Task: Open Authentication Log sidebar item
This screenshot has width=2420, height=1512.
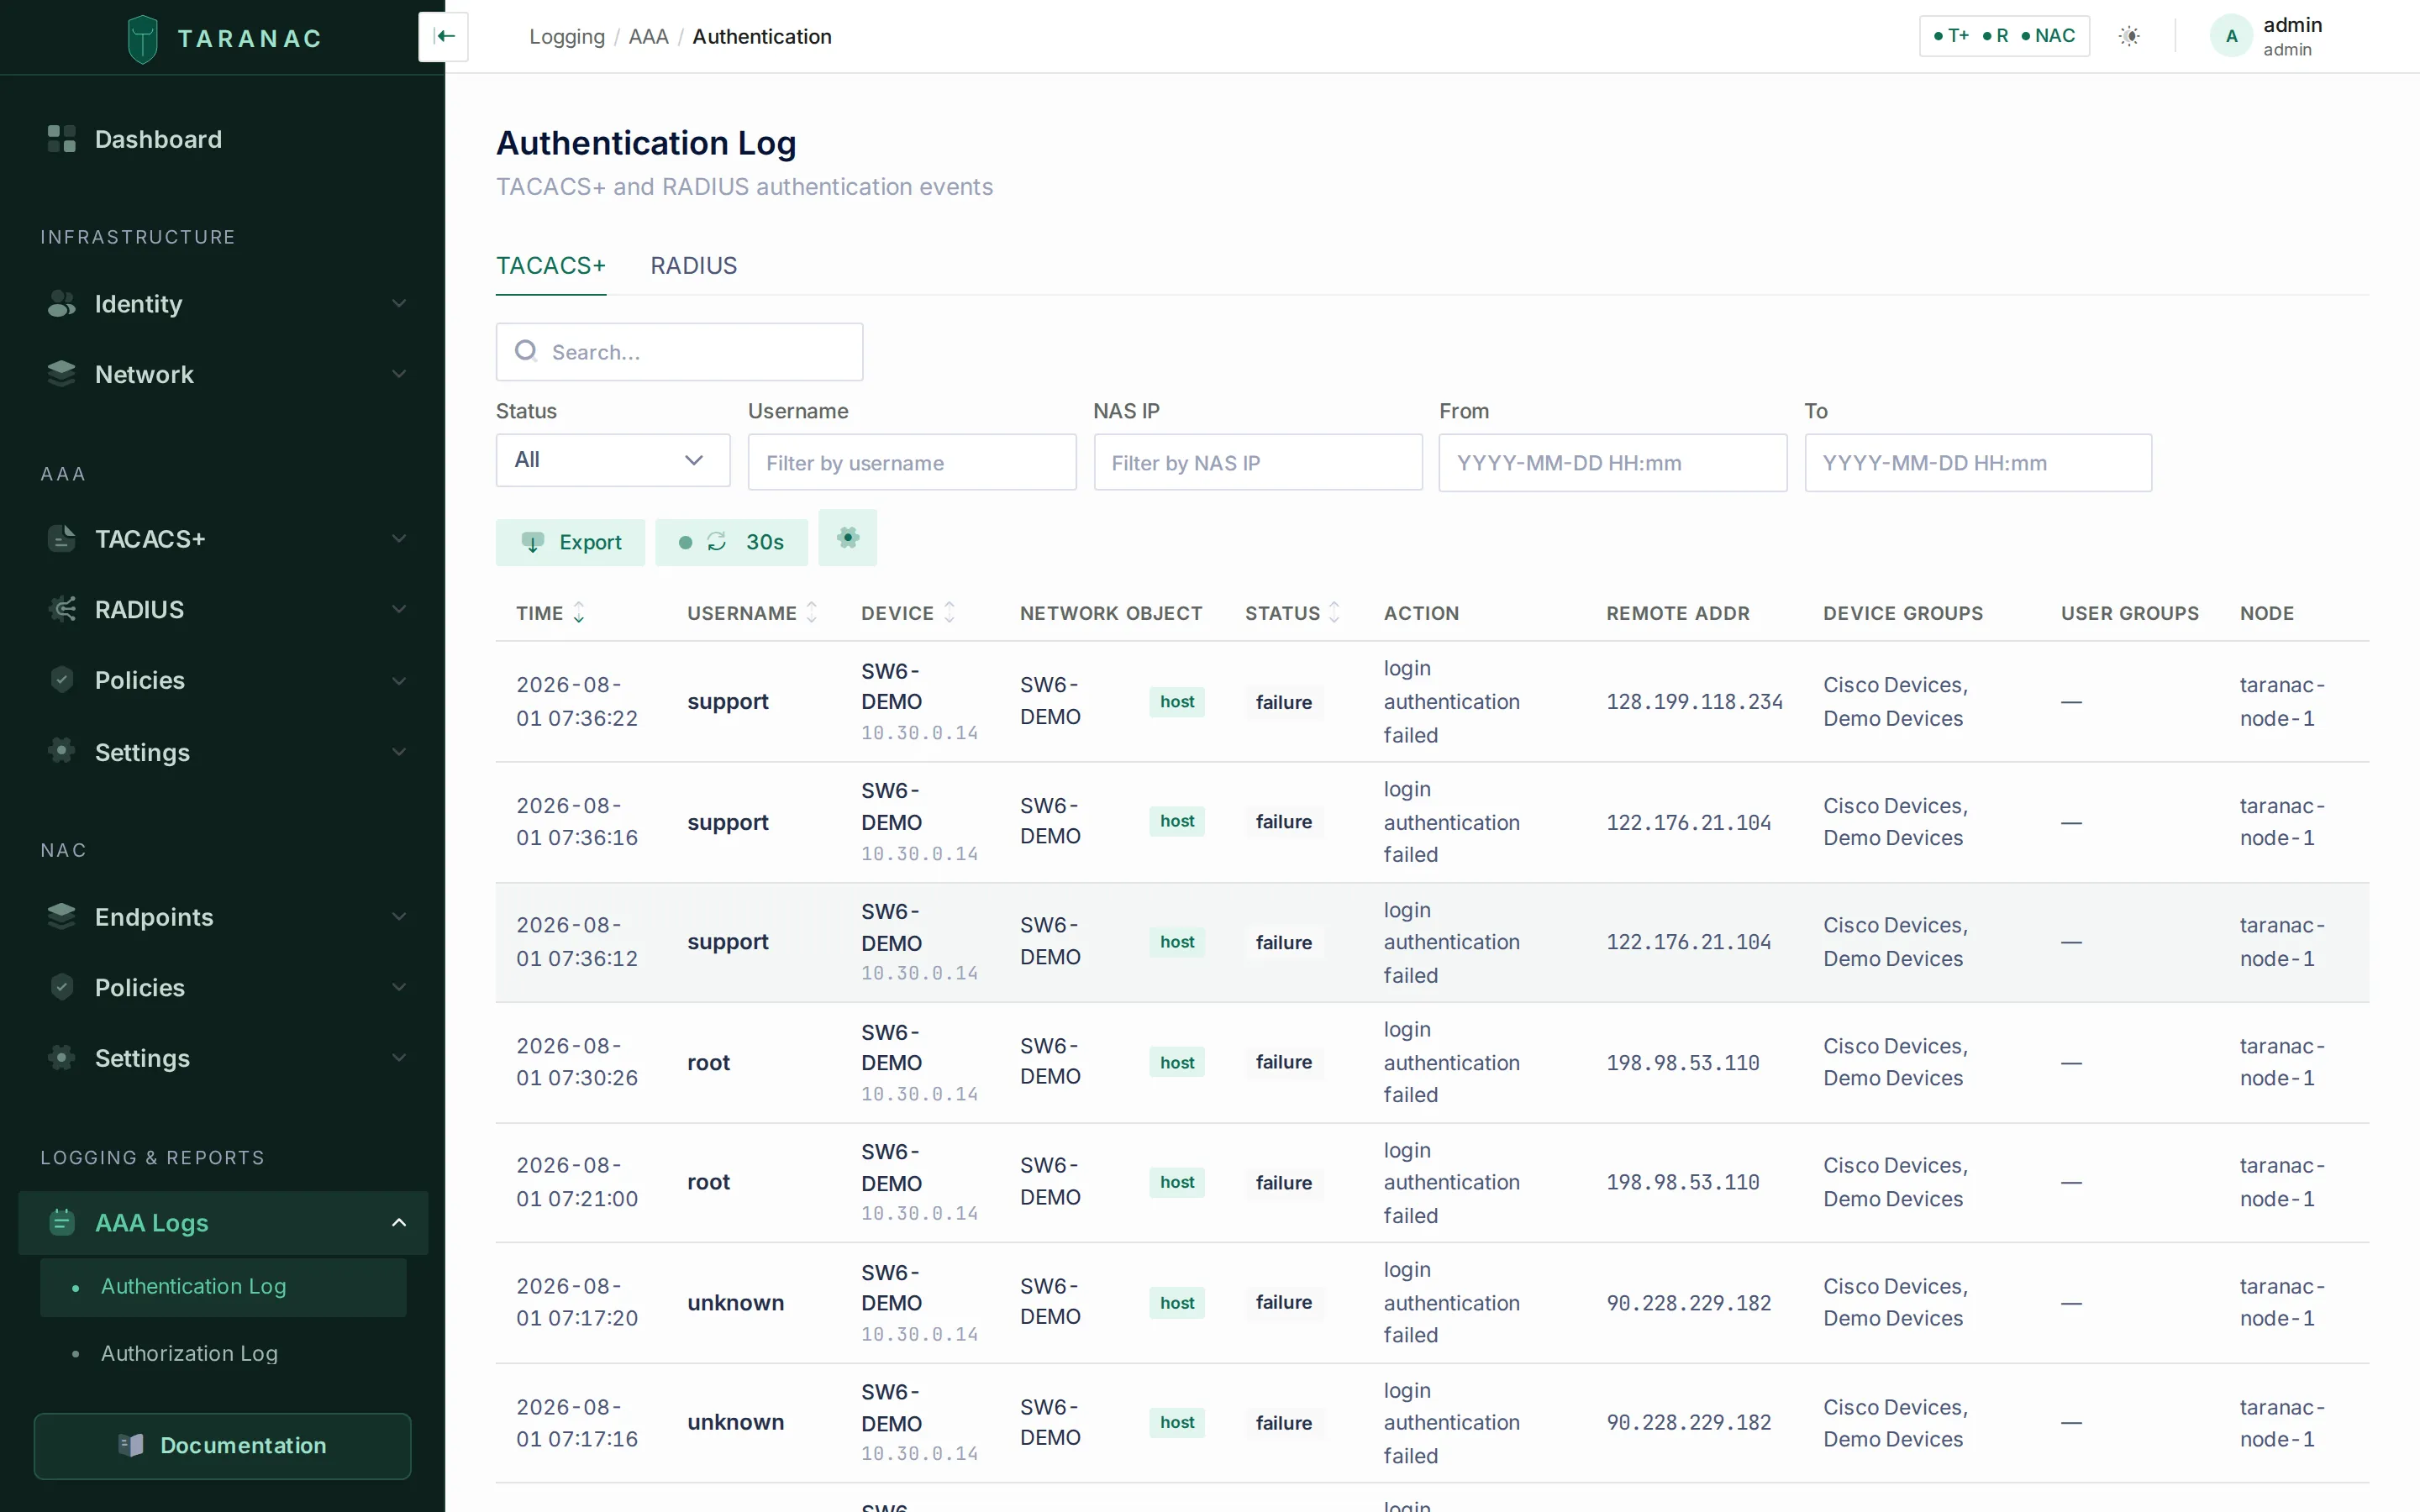Action: tap(223, 1286)
